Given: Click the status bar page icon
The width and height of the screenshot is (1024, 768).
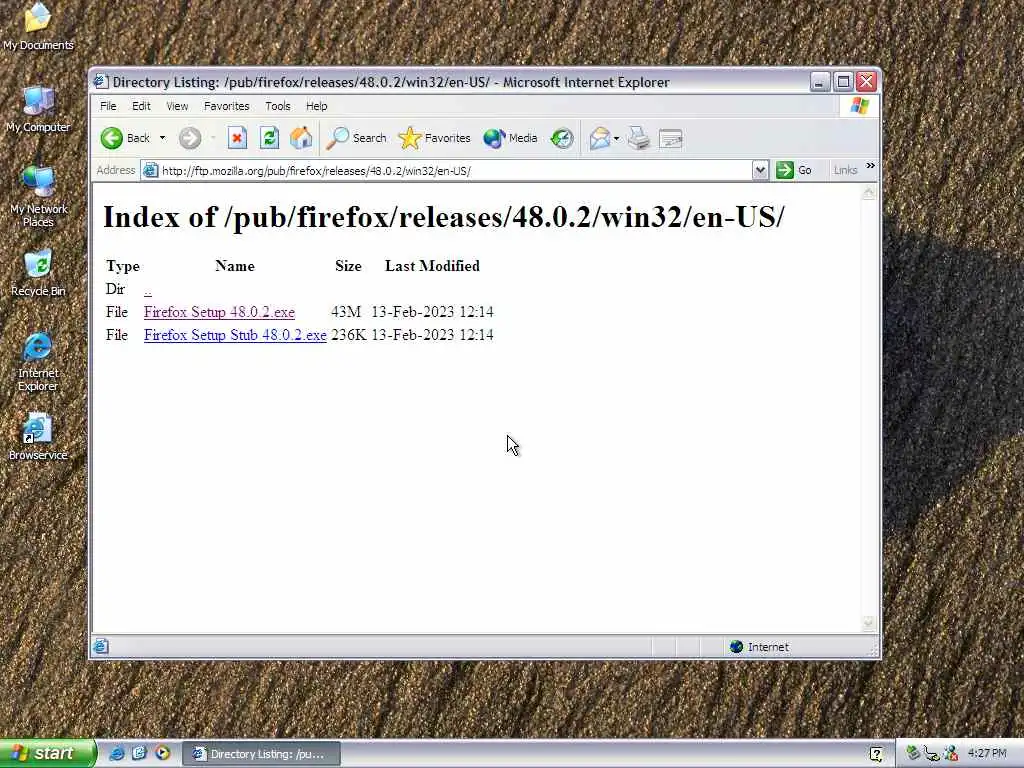Looking at the screenshot, I should point(101,647).
